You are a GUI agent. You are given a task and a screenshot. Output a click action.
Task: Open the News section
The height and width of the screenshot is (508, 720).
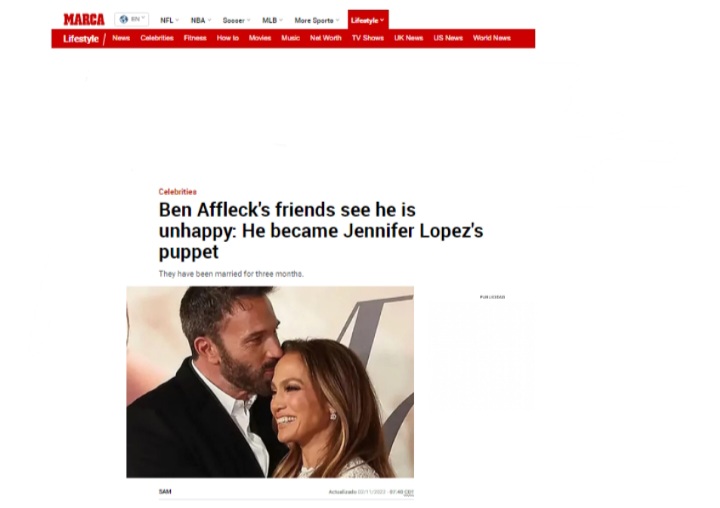(121, 38)
